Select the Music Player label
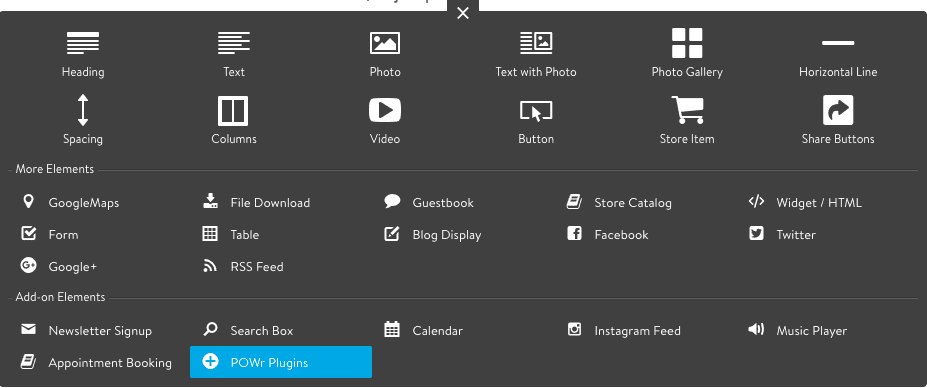 pyautogui.click(x=812, y=331)
